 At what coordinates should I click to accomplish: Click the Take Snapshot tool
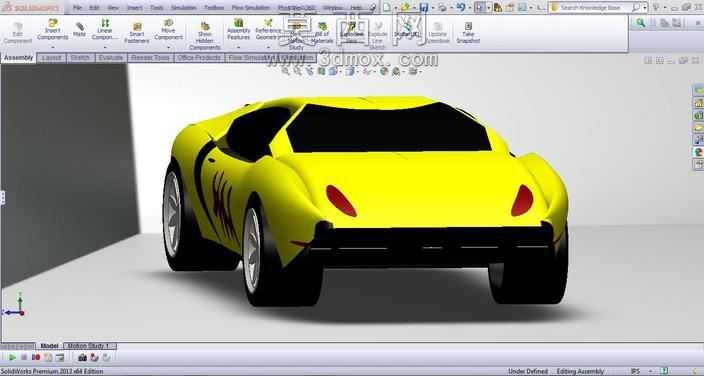[468, 33]
